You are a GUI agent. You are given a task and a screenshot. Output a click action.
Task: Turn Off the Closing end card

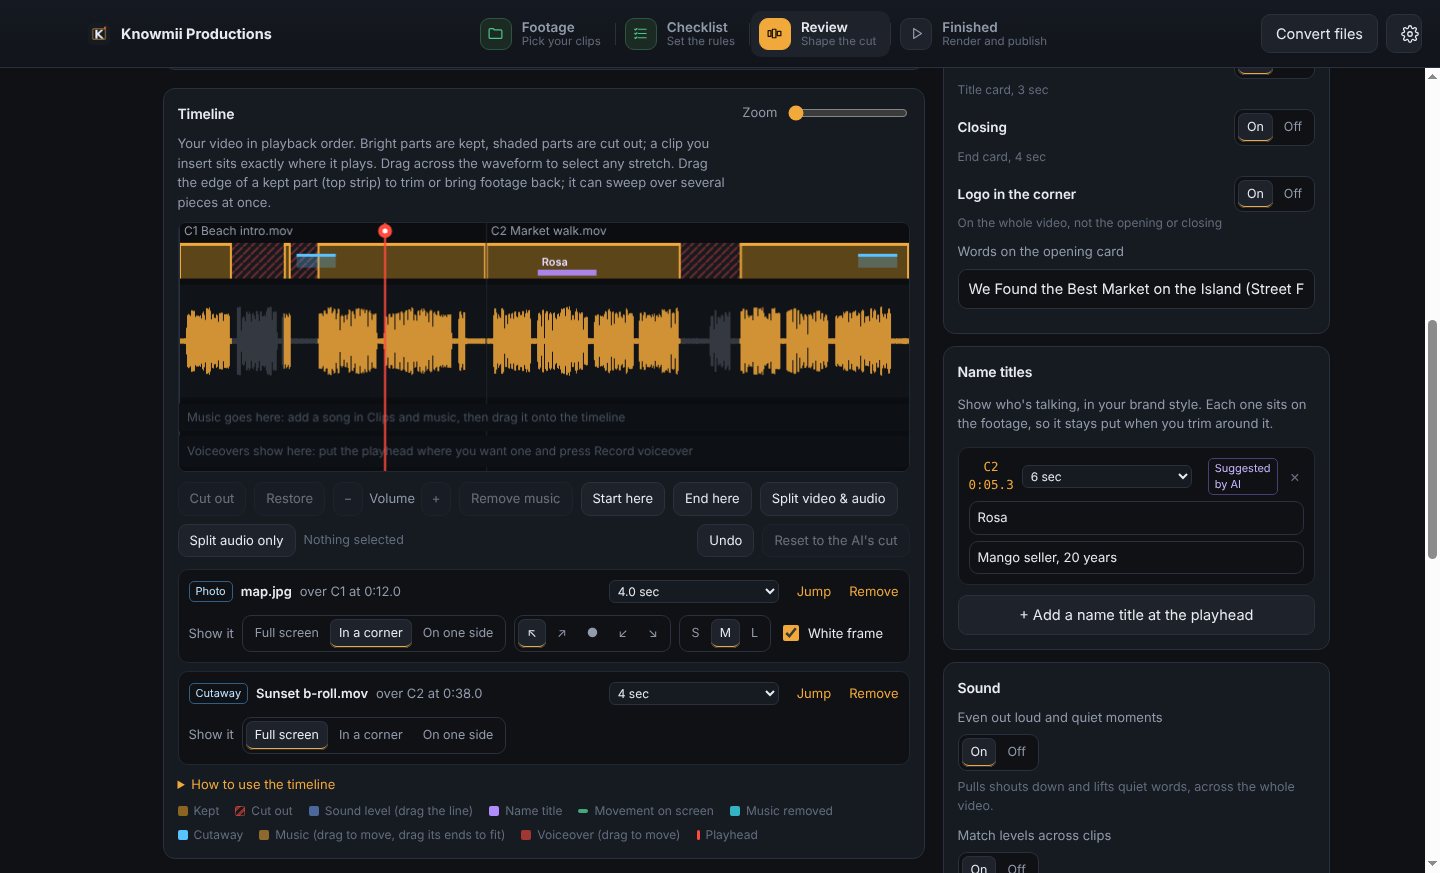[1293, 127]
